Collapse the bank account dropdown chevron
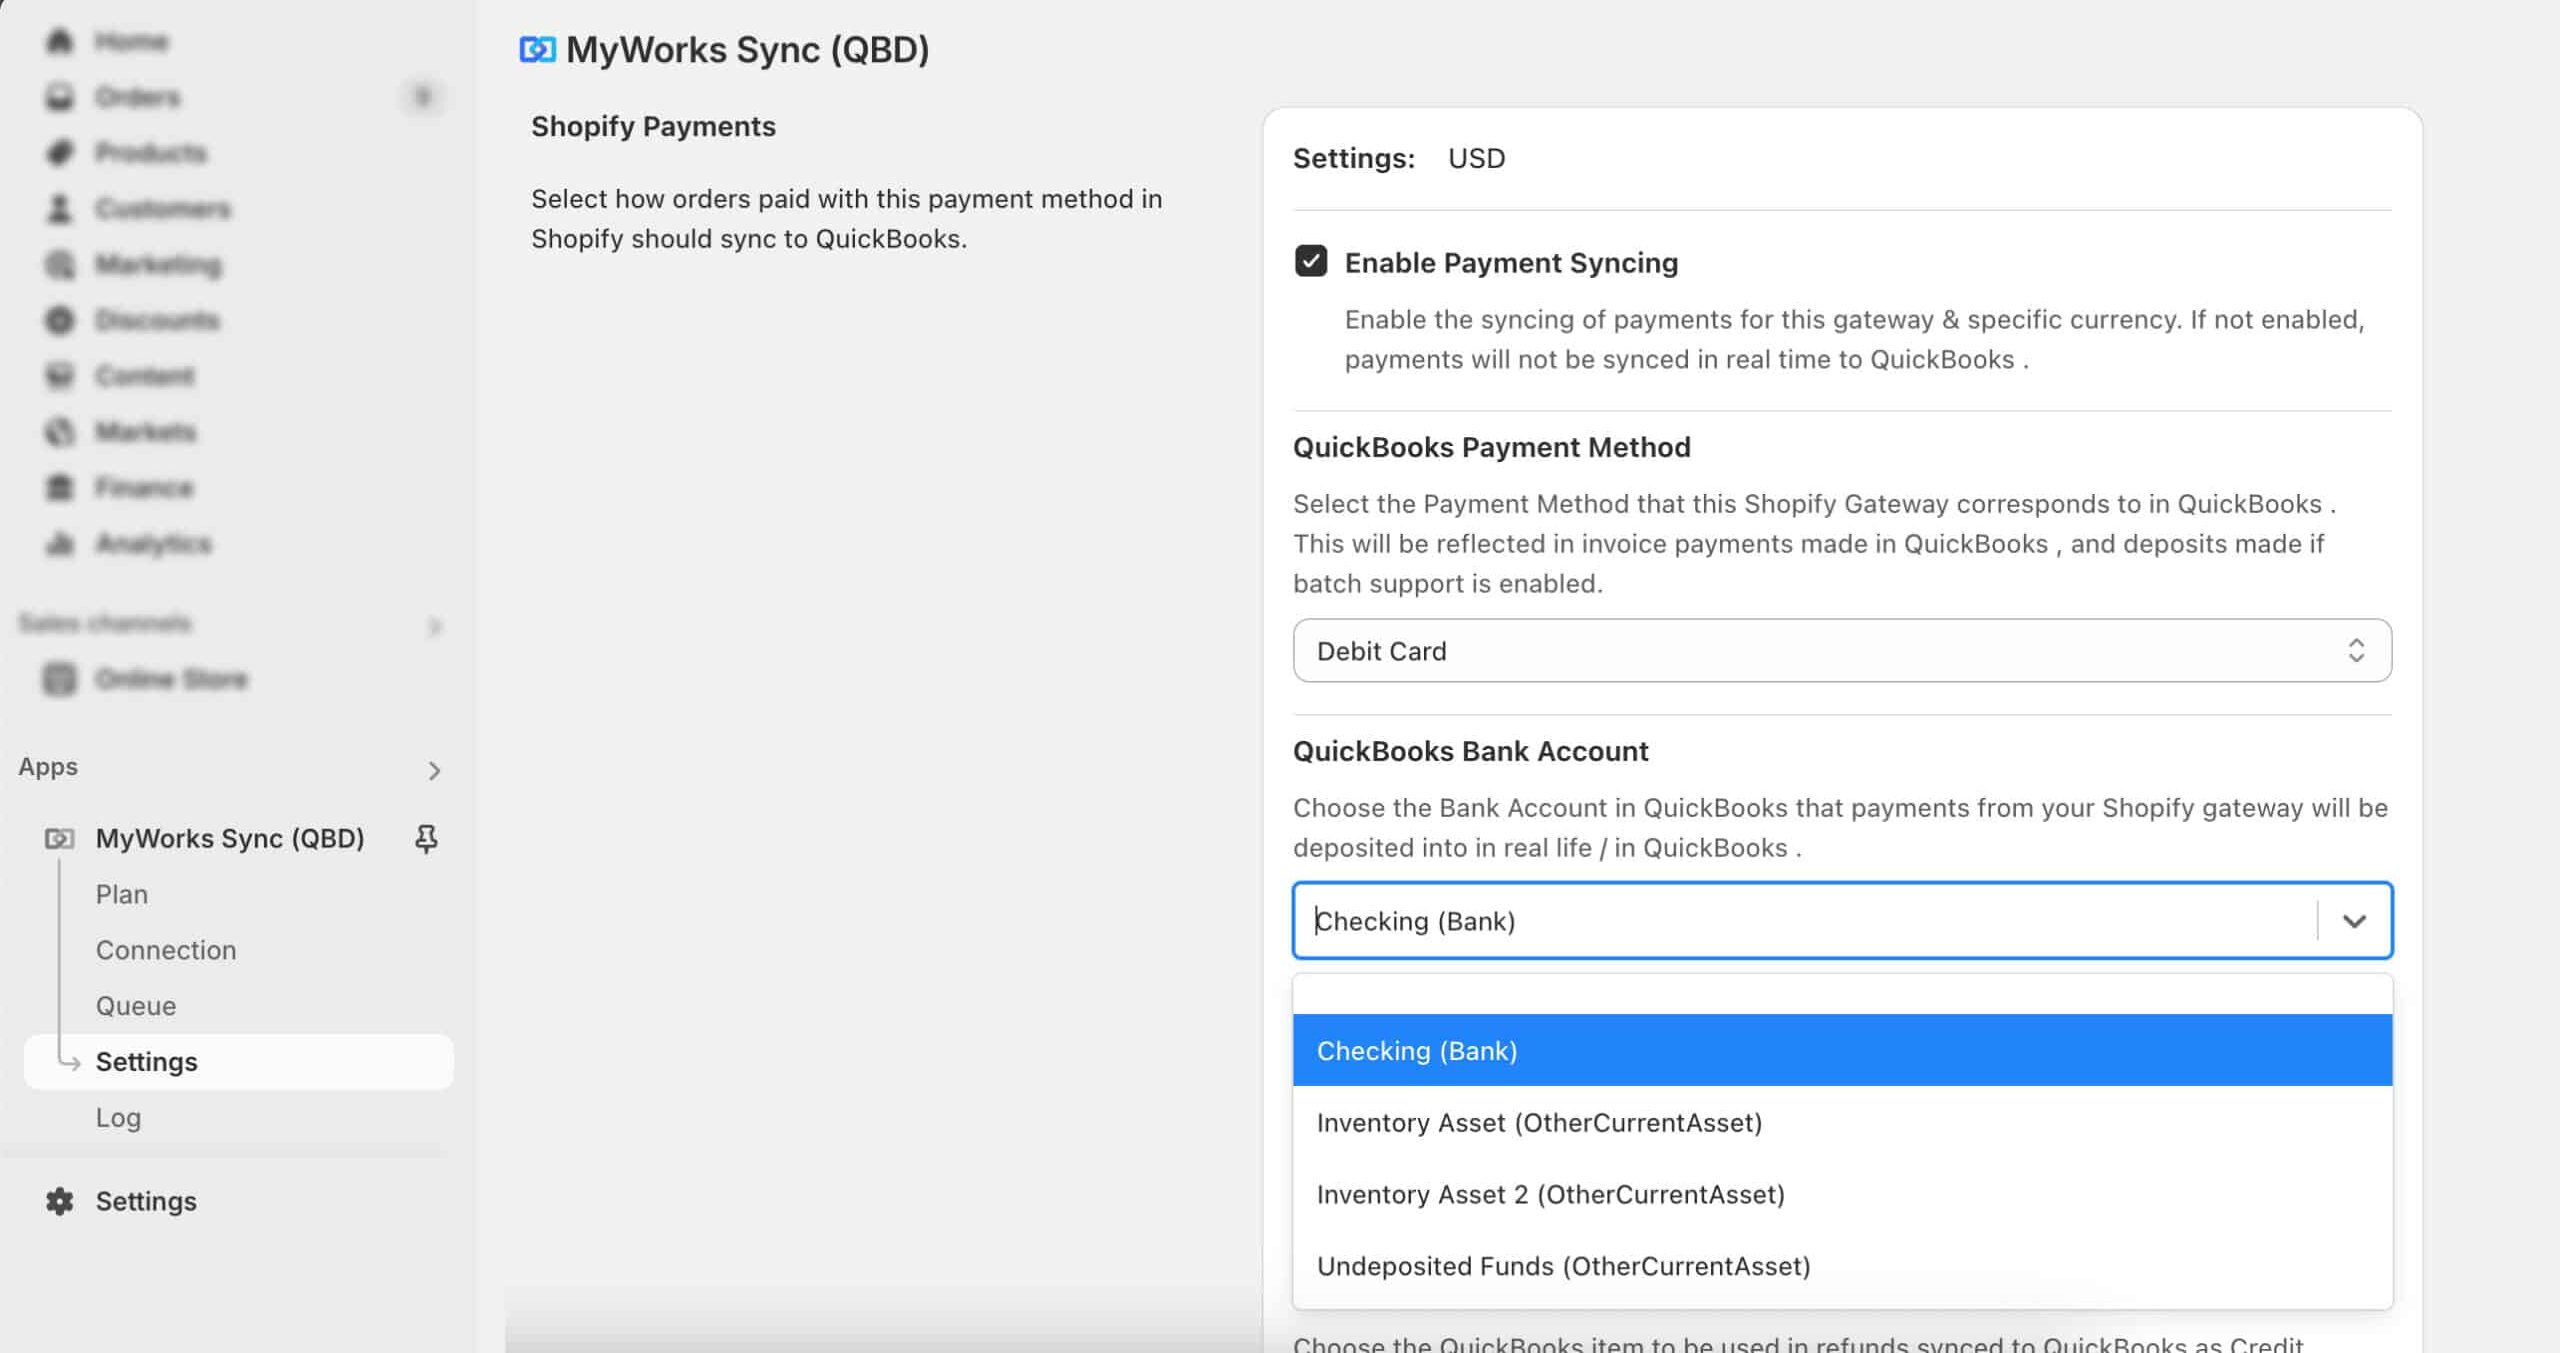Image resolution: width=2560 pixels, height=1353 pixels. [x=2354, y=921]
